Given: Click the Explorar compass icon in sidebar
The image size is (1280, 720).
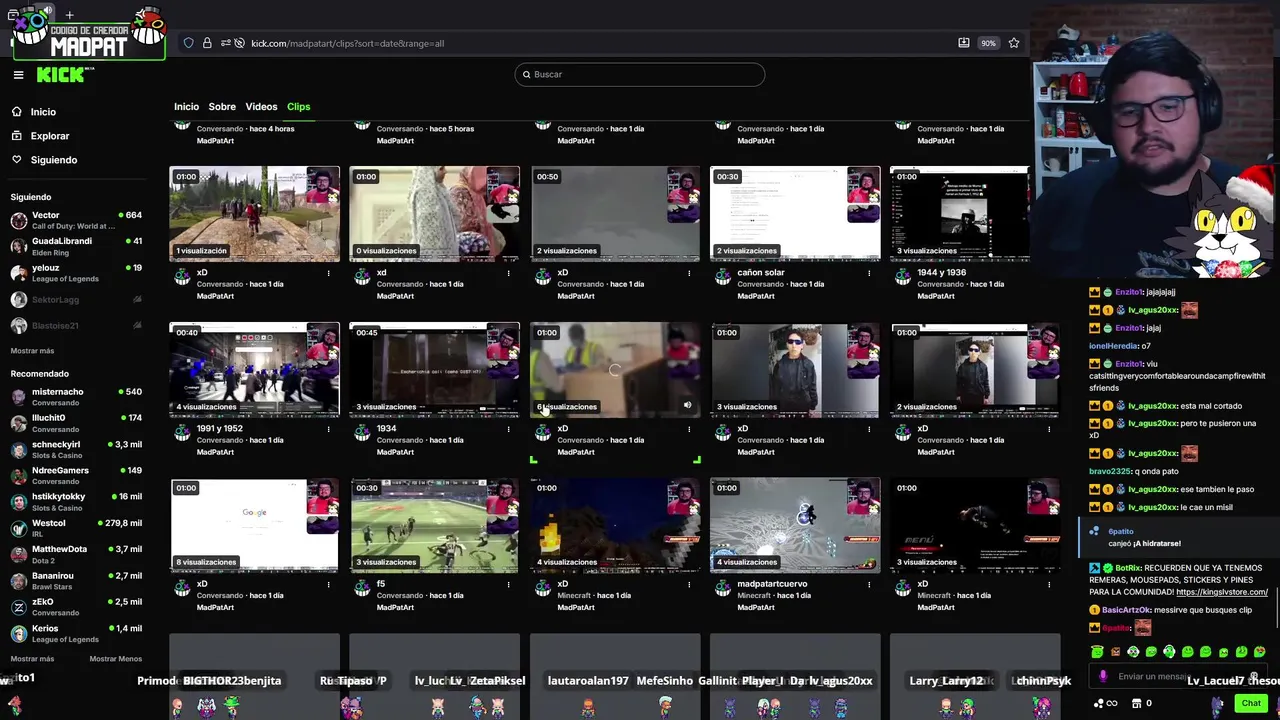Looking at the screenshot, I should tap(17, 136).
